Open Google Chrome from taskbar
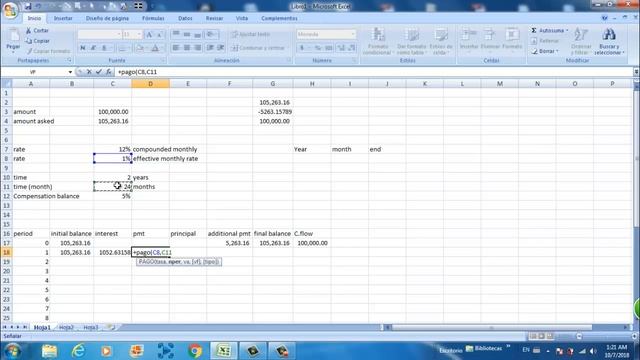This screenshot has height=360, width=640. [x=195, y=351]
